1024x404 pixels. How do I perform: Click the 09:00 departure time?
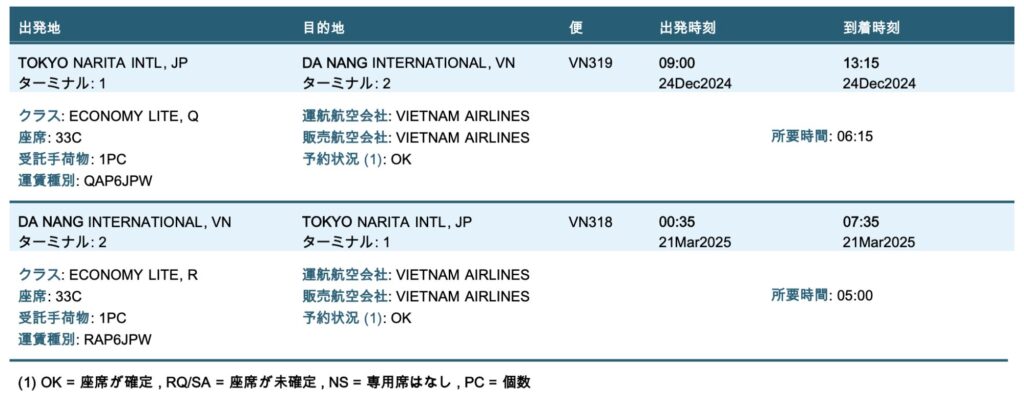[x=677, y=63]
